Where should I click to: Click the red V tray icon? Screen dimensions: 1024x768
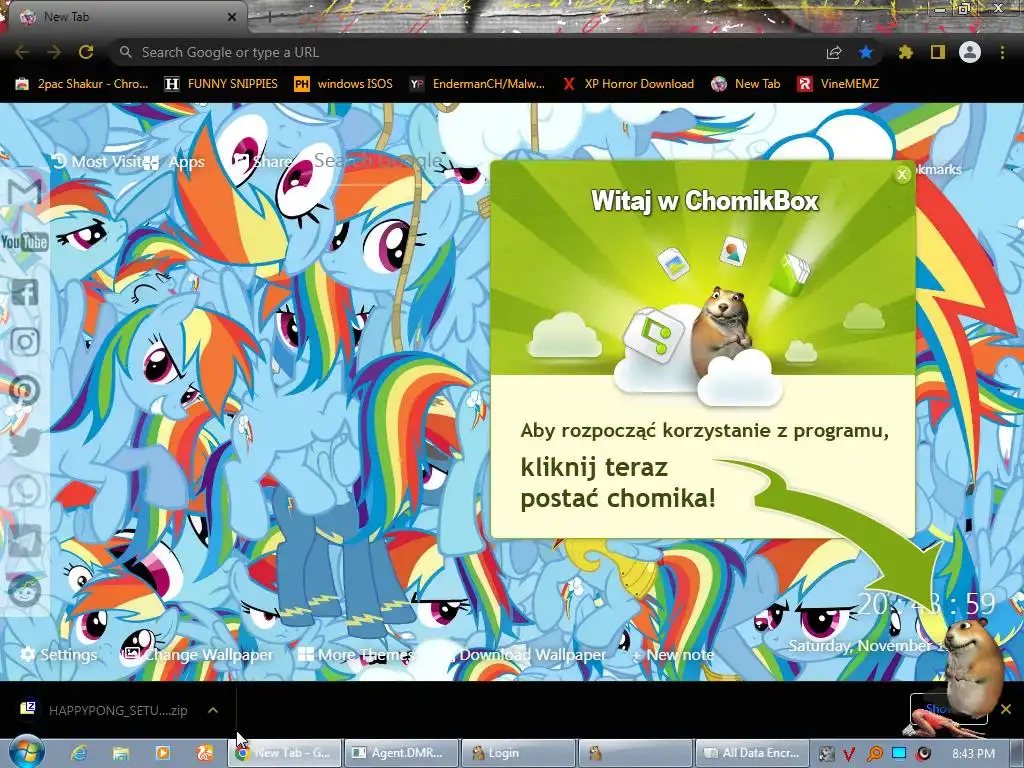pos(850,754)
